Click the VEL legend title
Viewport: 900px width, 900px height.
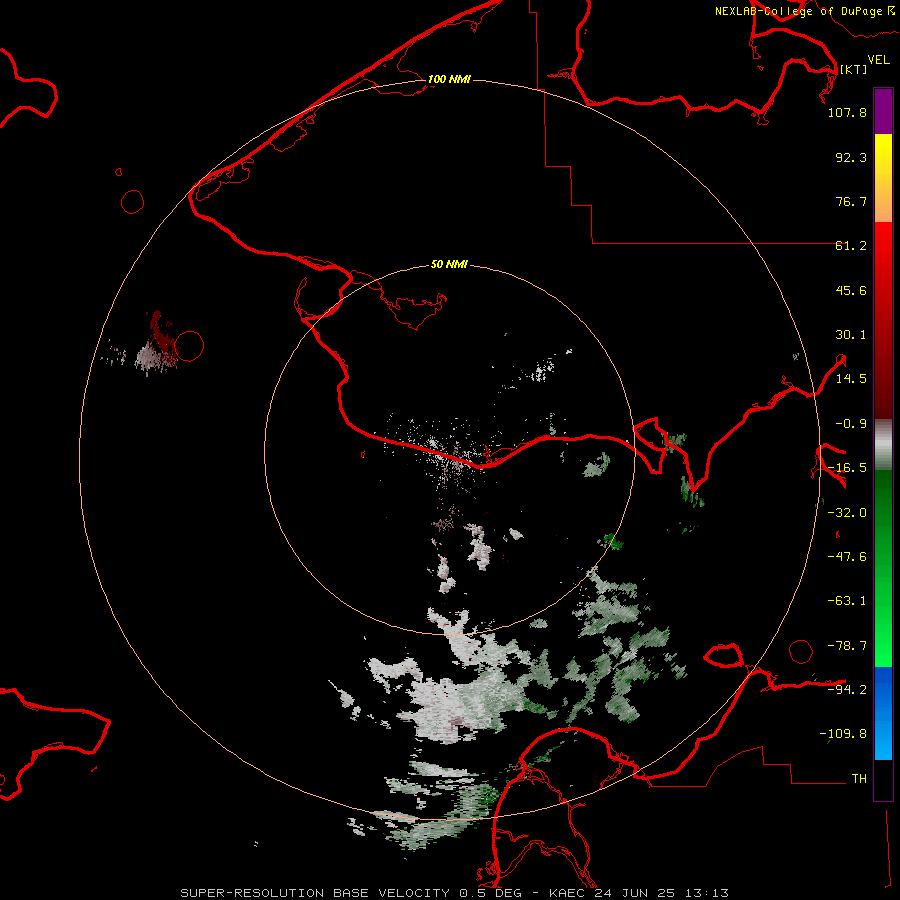pyautogui.click(x=878, y=60)
